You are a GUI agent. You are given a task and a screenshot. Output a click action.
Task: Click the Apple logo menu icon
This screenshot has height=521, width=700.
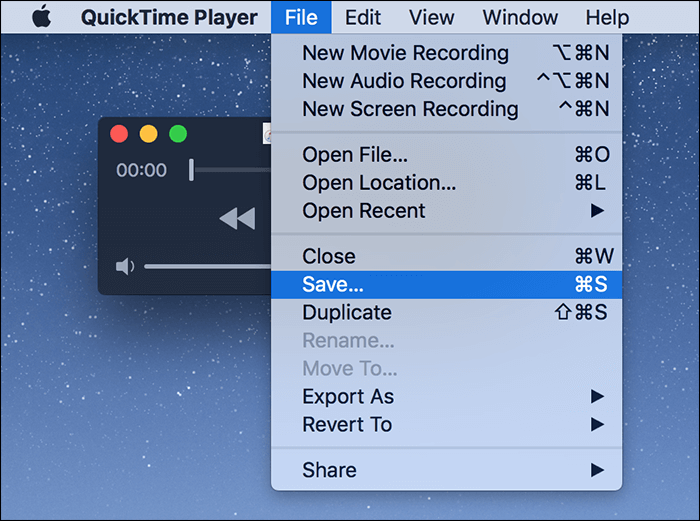point(40,18)
